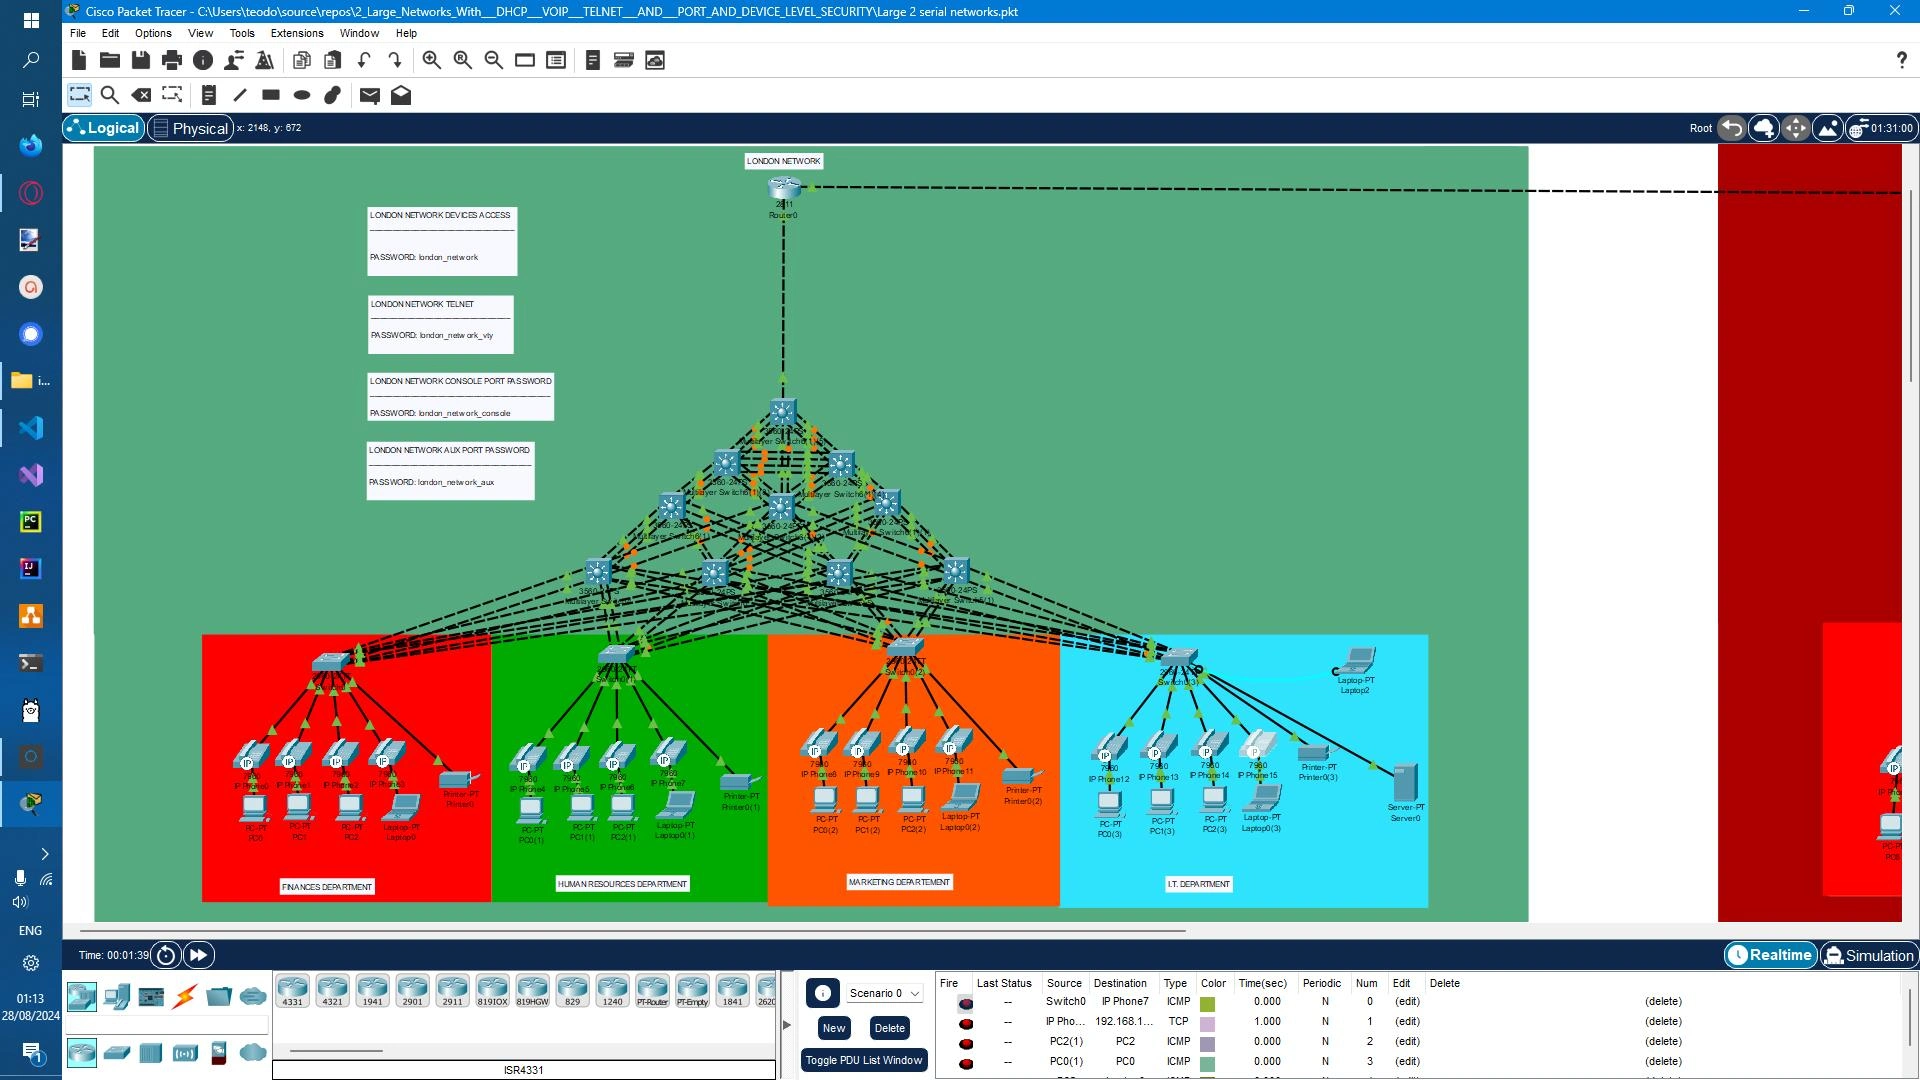Viewport: 1920px width, 1080px height.
Task: Zoom in on the workspace
Action: [x=432, y=60]
